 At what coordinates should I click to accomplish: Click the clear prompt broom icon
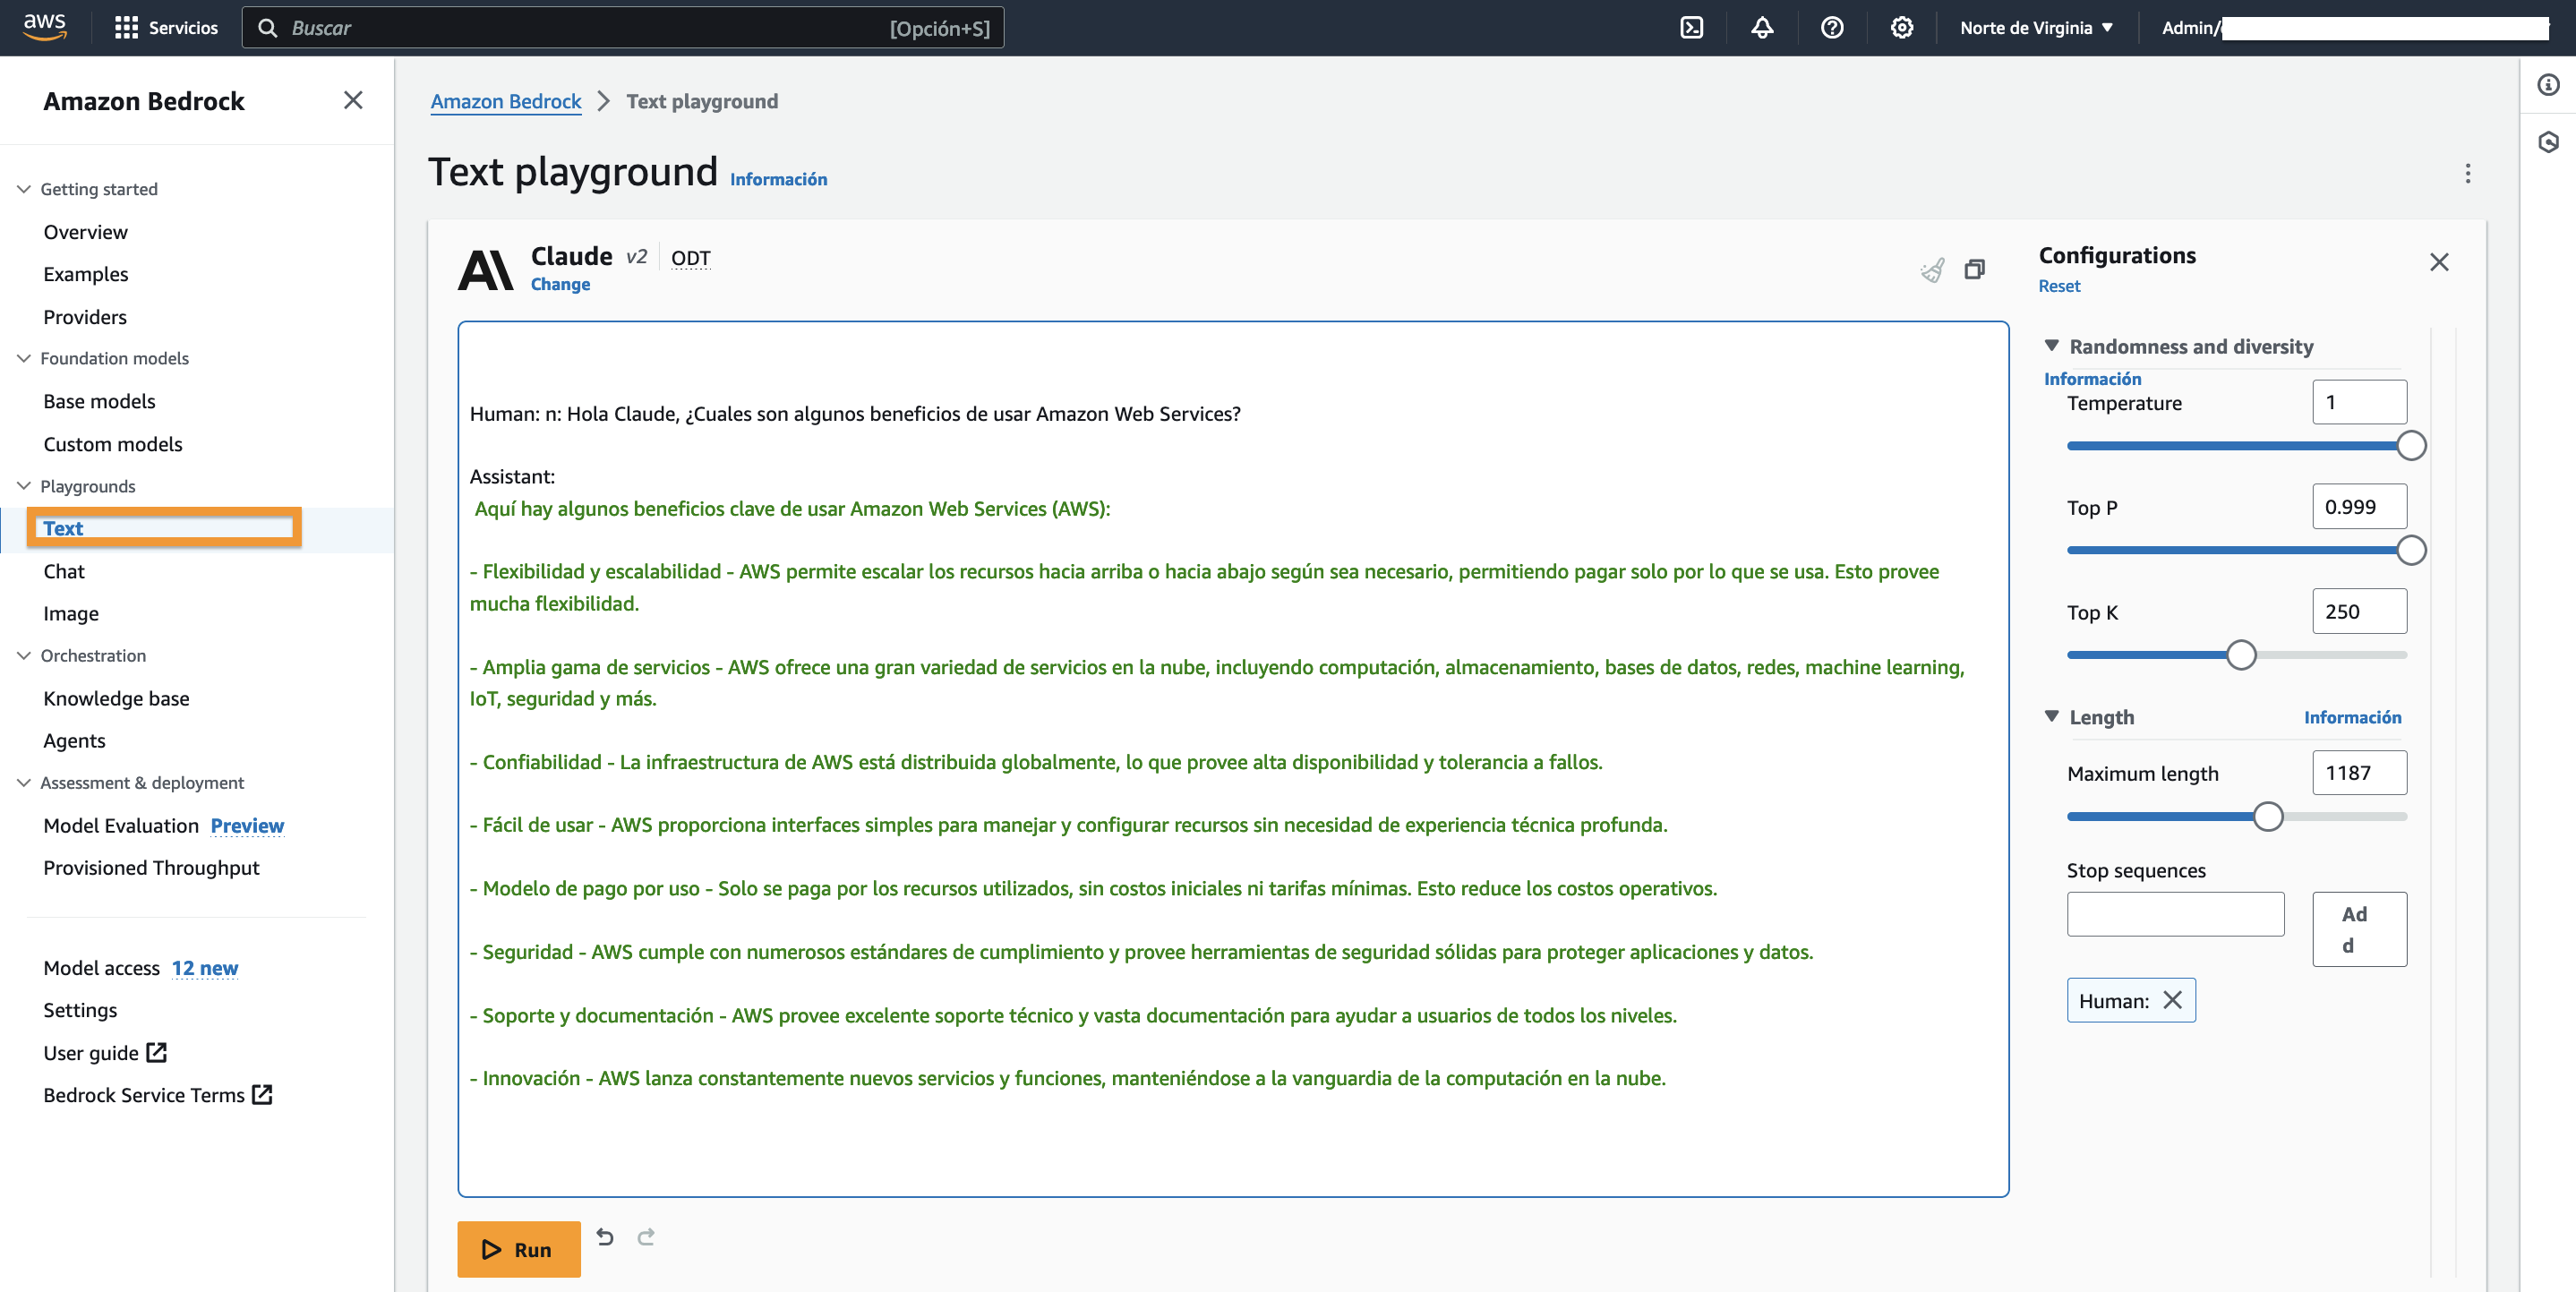pyautogui.click(x=1932, y=270)
